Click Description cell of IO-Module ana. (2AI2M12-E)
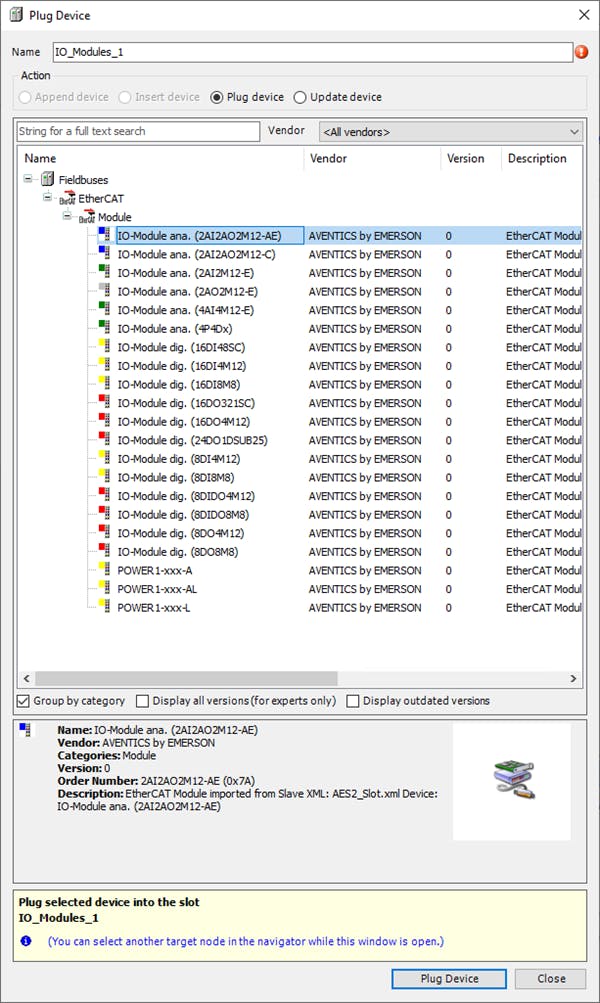This screenshot has height=1003, width=600. [x=543, y=273]
